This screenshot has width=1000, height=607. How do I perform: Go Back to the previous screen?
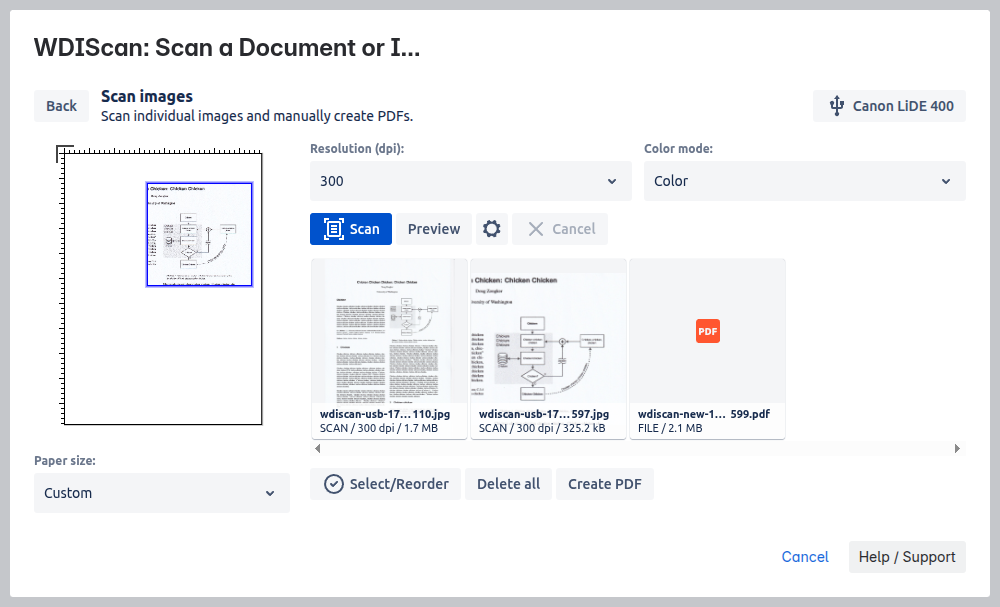click(61, 106)
